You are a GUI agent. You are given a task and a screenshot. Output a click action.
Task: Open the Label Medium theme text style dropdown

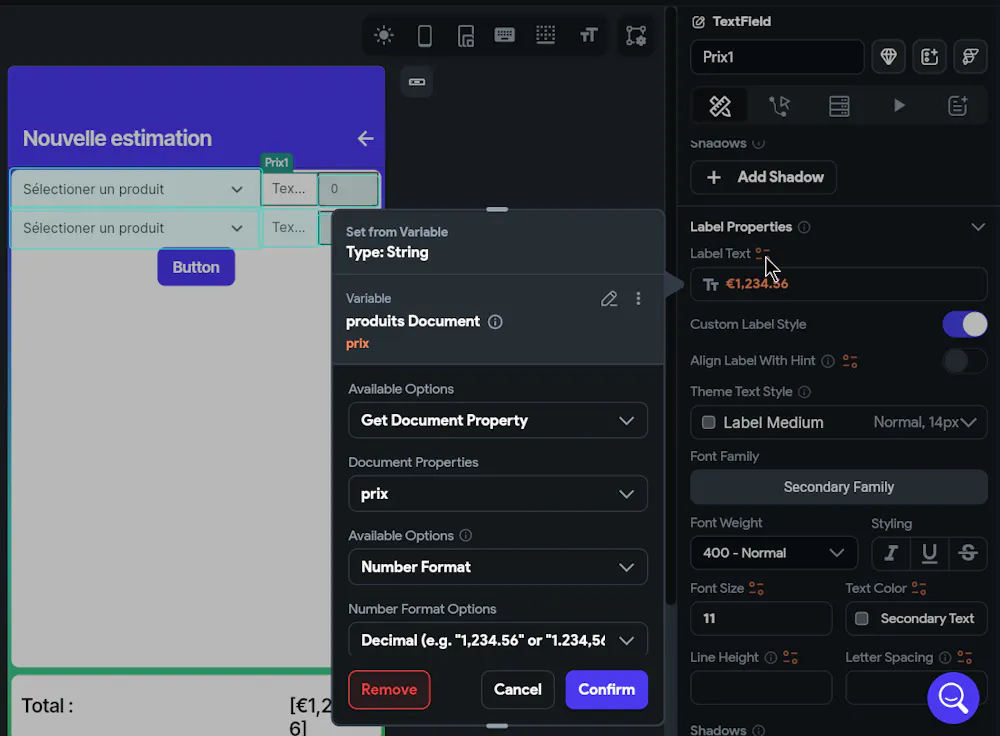pyautogui.click(x=839, y=422)
